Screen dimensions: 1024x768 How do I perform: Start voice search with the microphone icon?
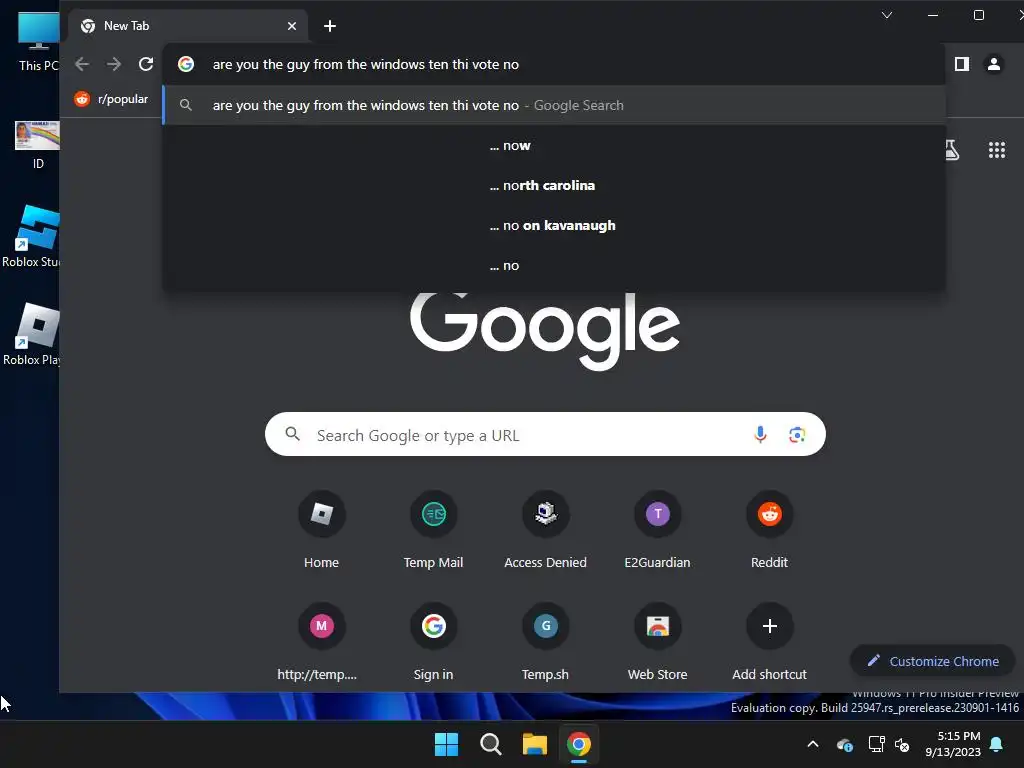760,434
